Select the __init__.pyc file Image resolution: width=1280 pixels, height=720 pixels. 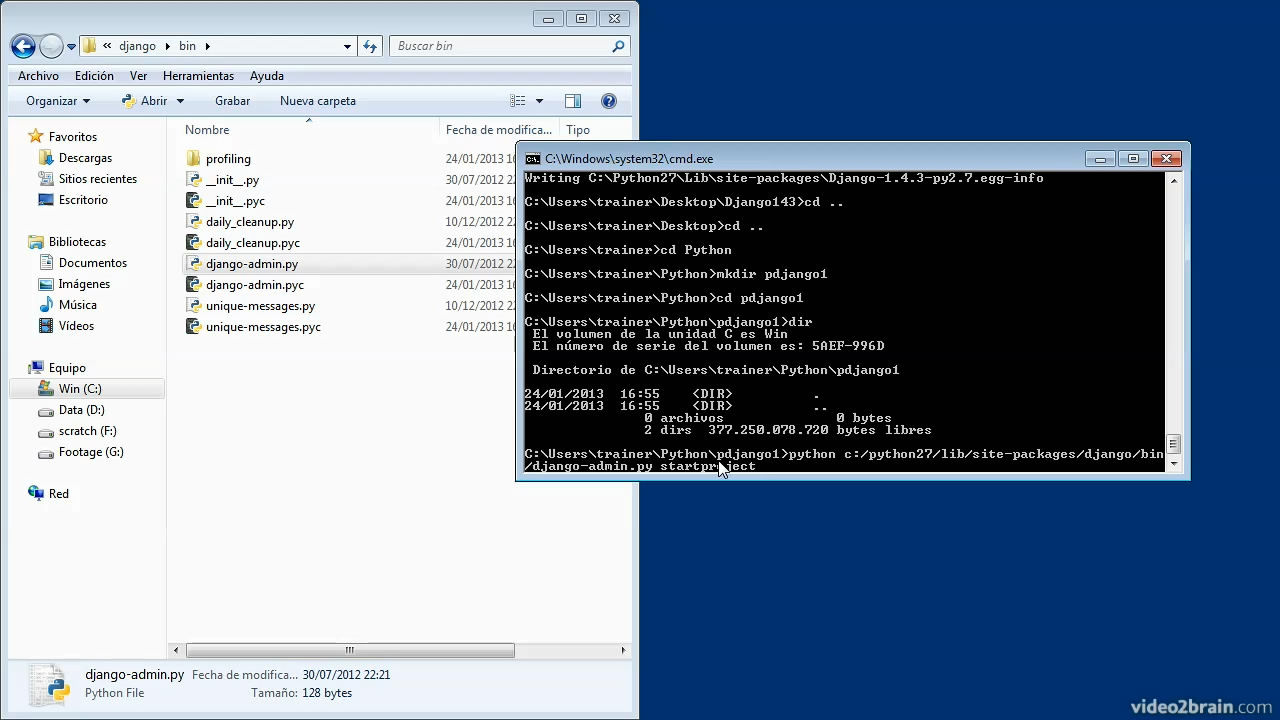point(235,201)
